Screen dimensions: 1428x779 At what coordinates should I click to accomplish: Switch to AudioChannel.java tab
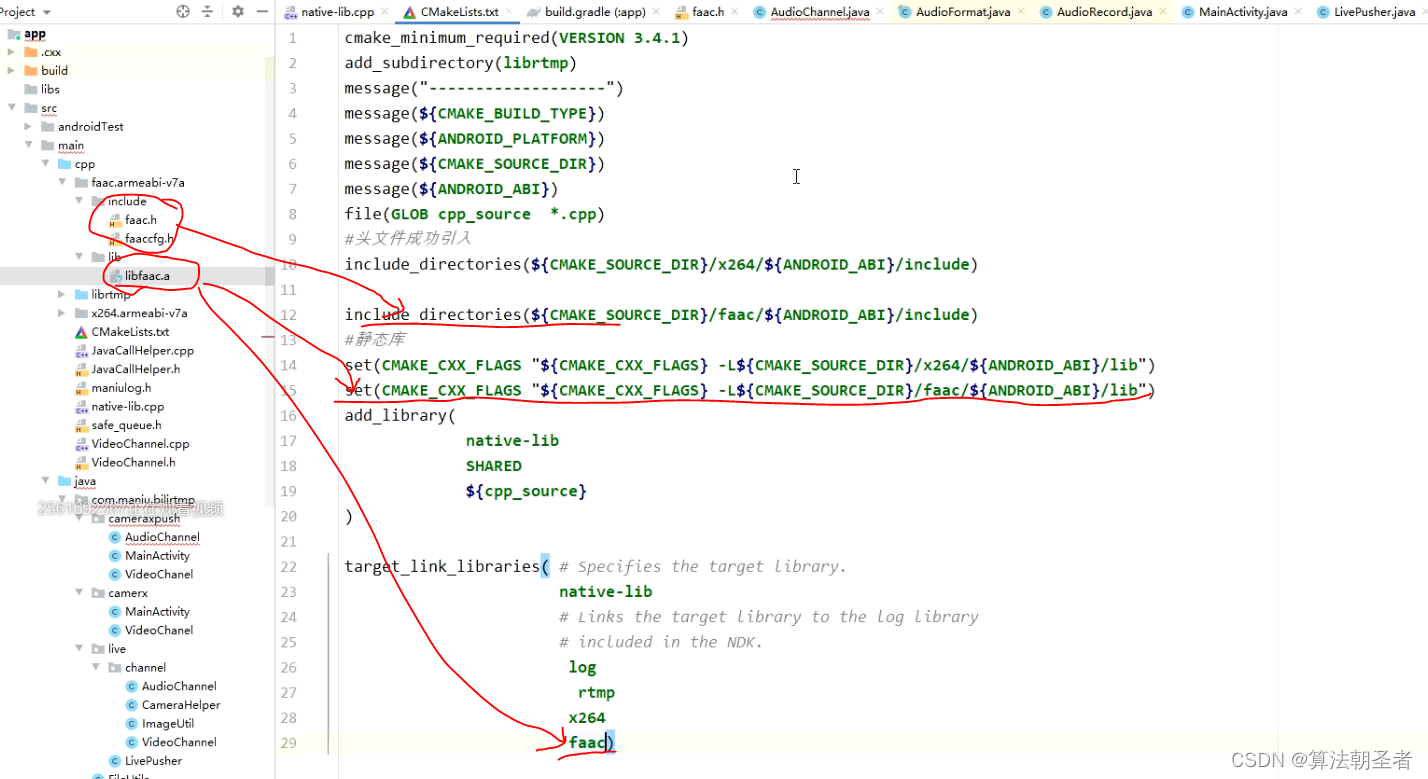tap(820, 12)
